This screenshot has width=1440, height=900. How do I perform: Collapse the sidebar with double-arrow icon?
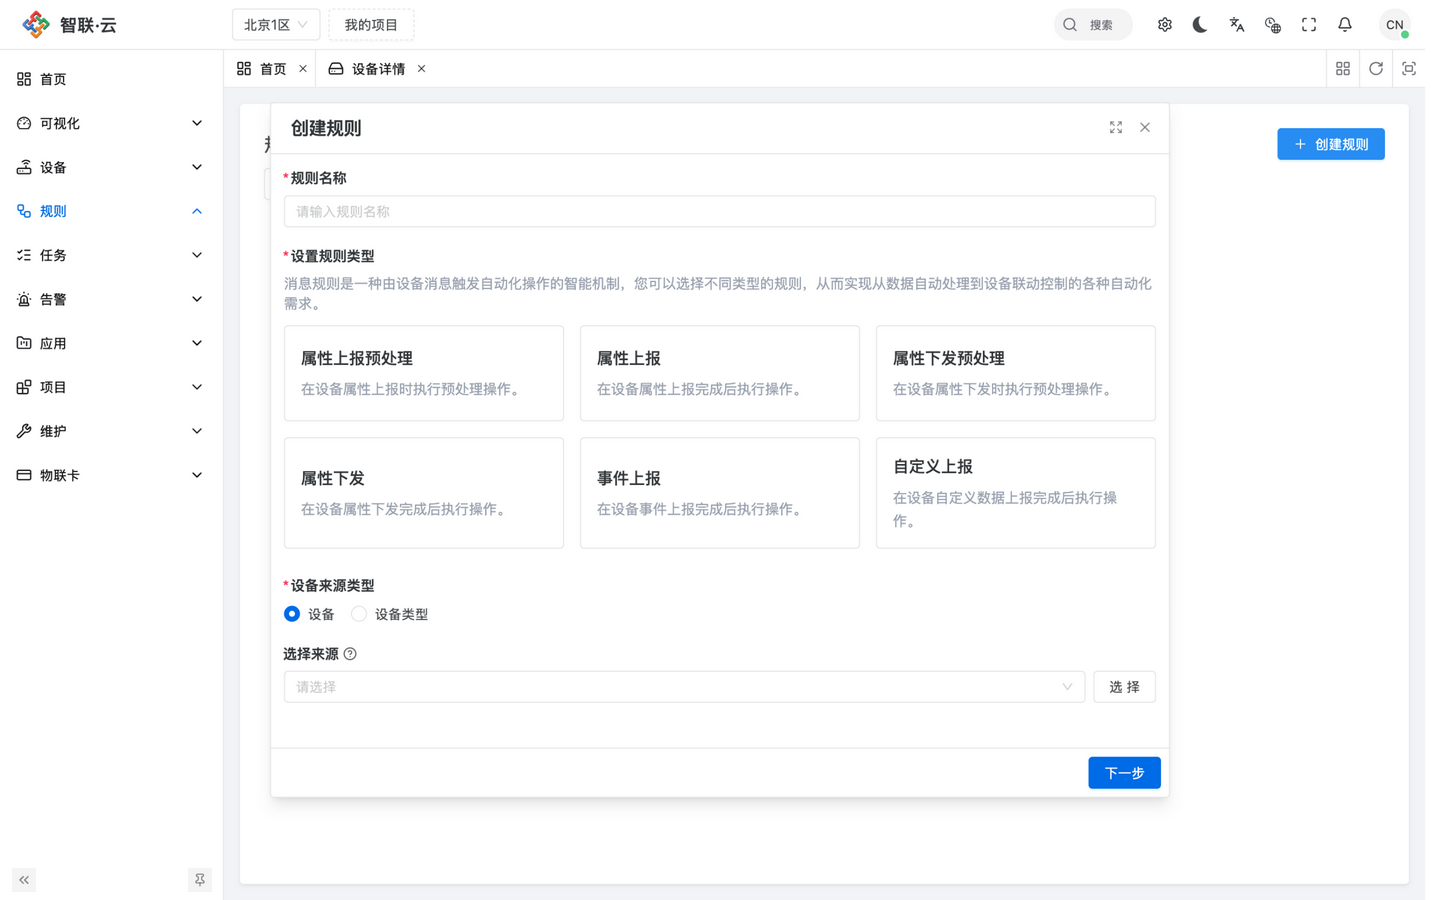point(24,880)
